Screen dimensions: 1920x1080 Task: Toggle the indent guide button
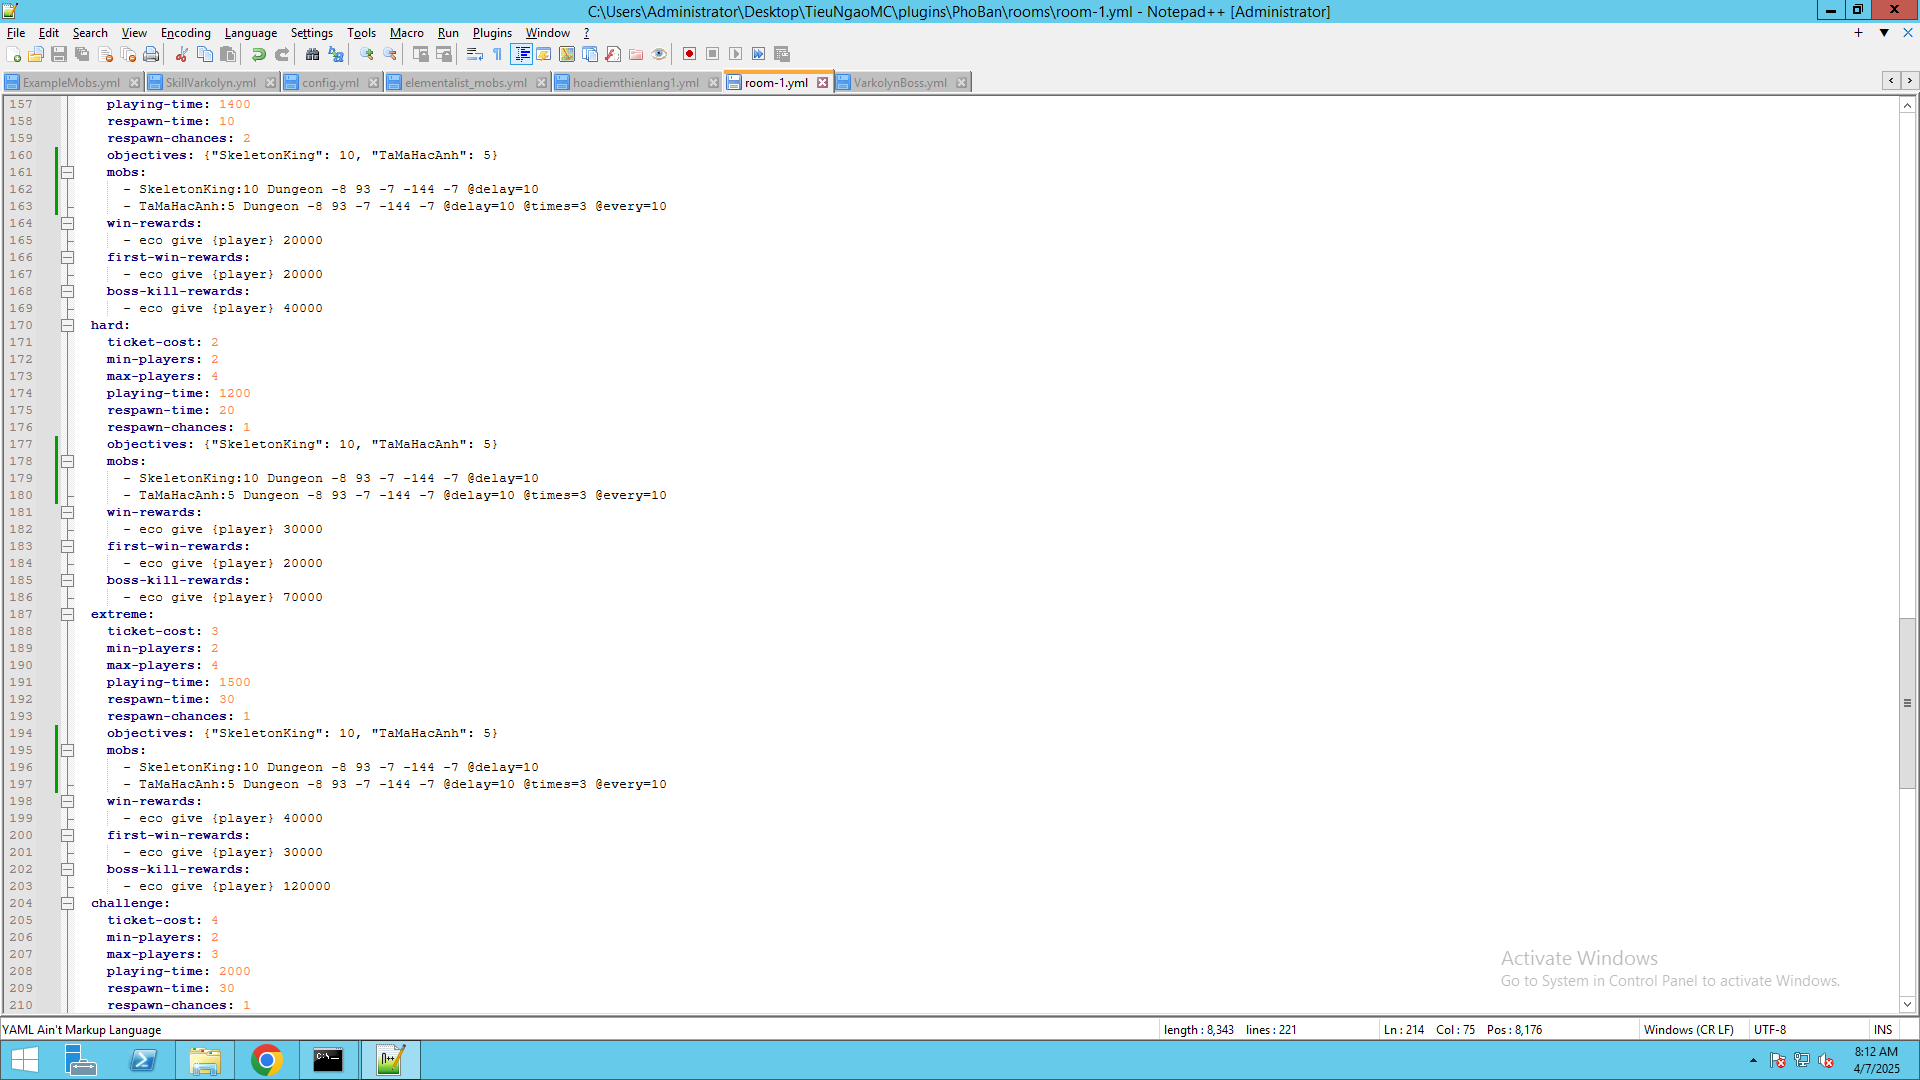click(x=521, y=54)
